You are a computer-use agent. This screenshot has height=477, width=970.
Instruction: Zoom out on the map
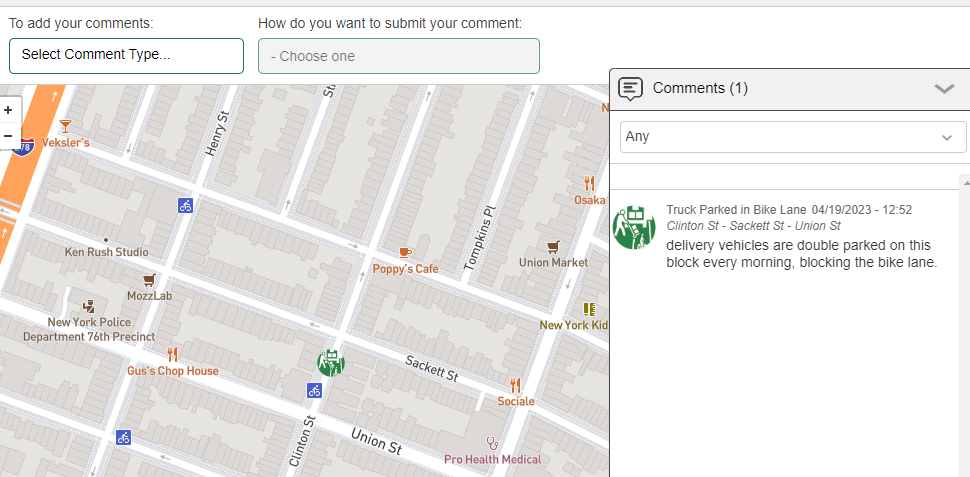[x=8, y=135]
